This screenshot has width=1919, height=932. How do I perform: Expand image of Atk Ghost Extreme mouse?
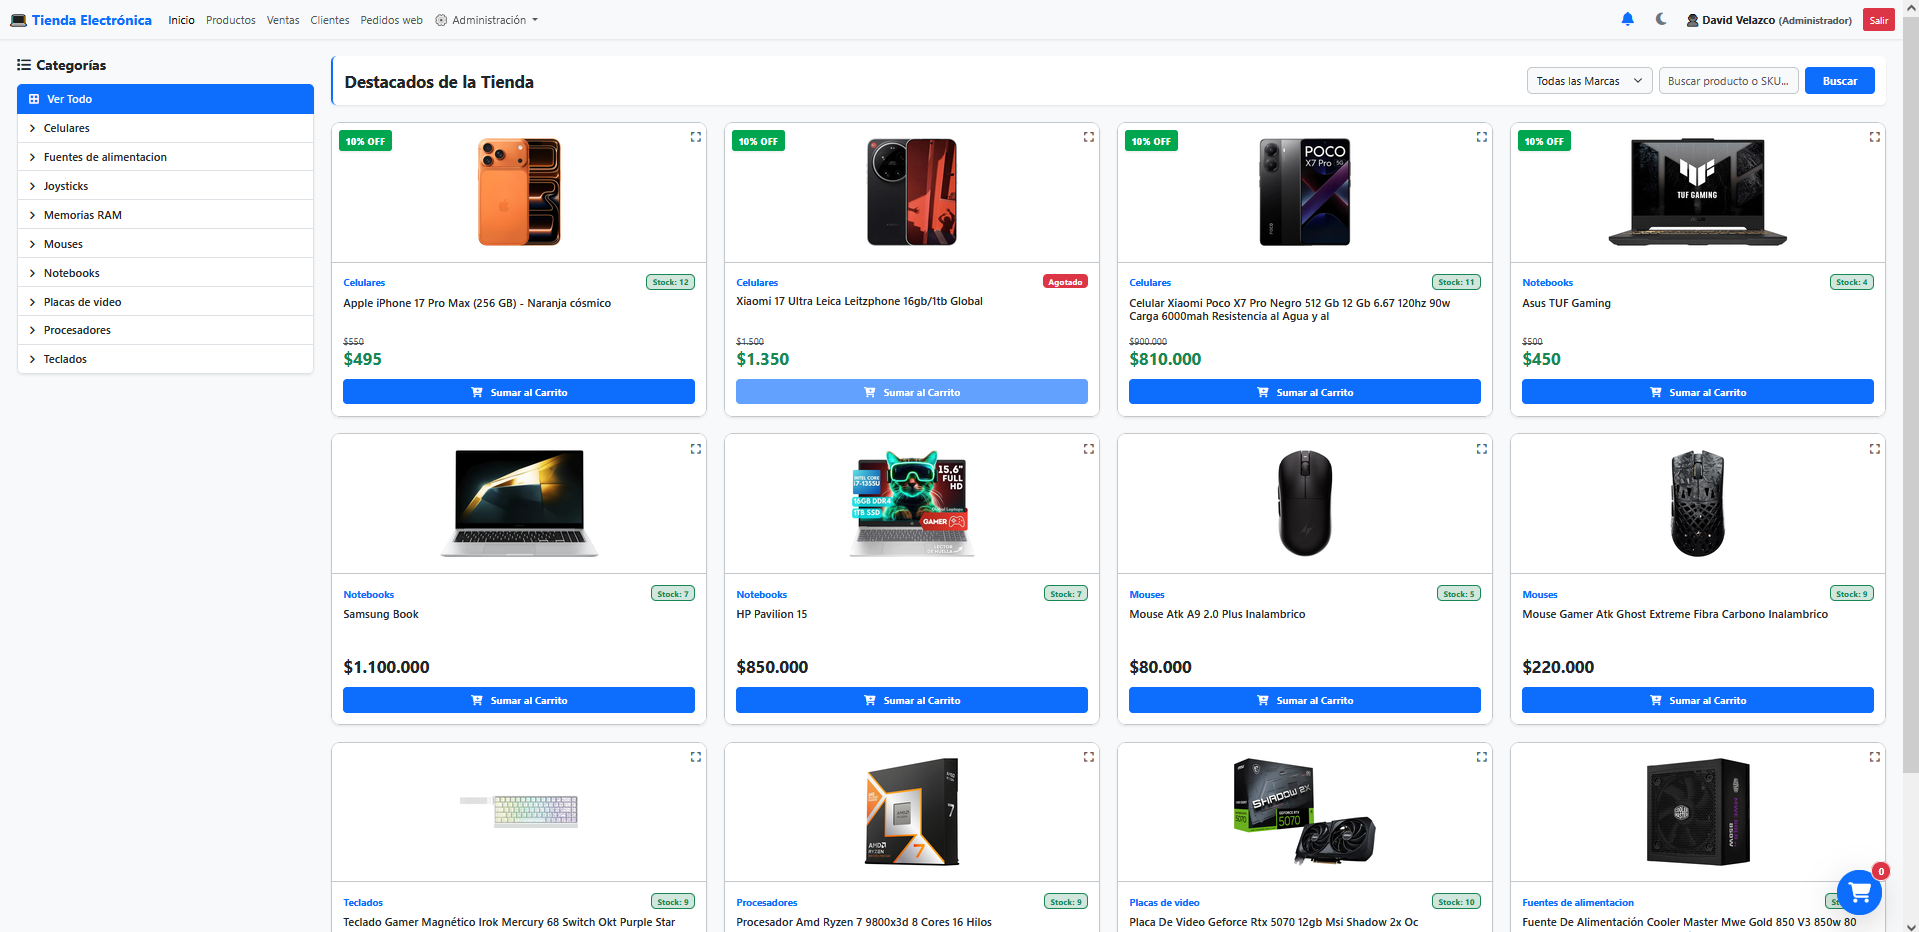pos(1875,449)
